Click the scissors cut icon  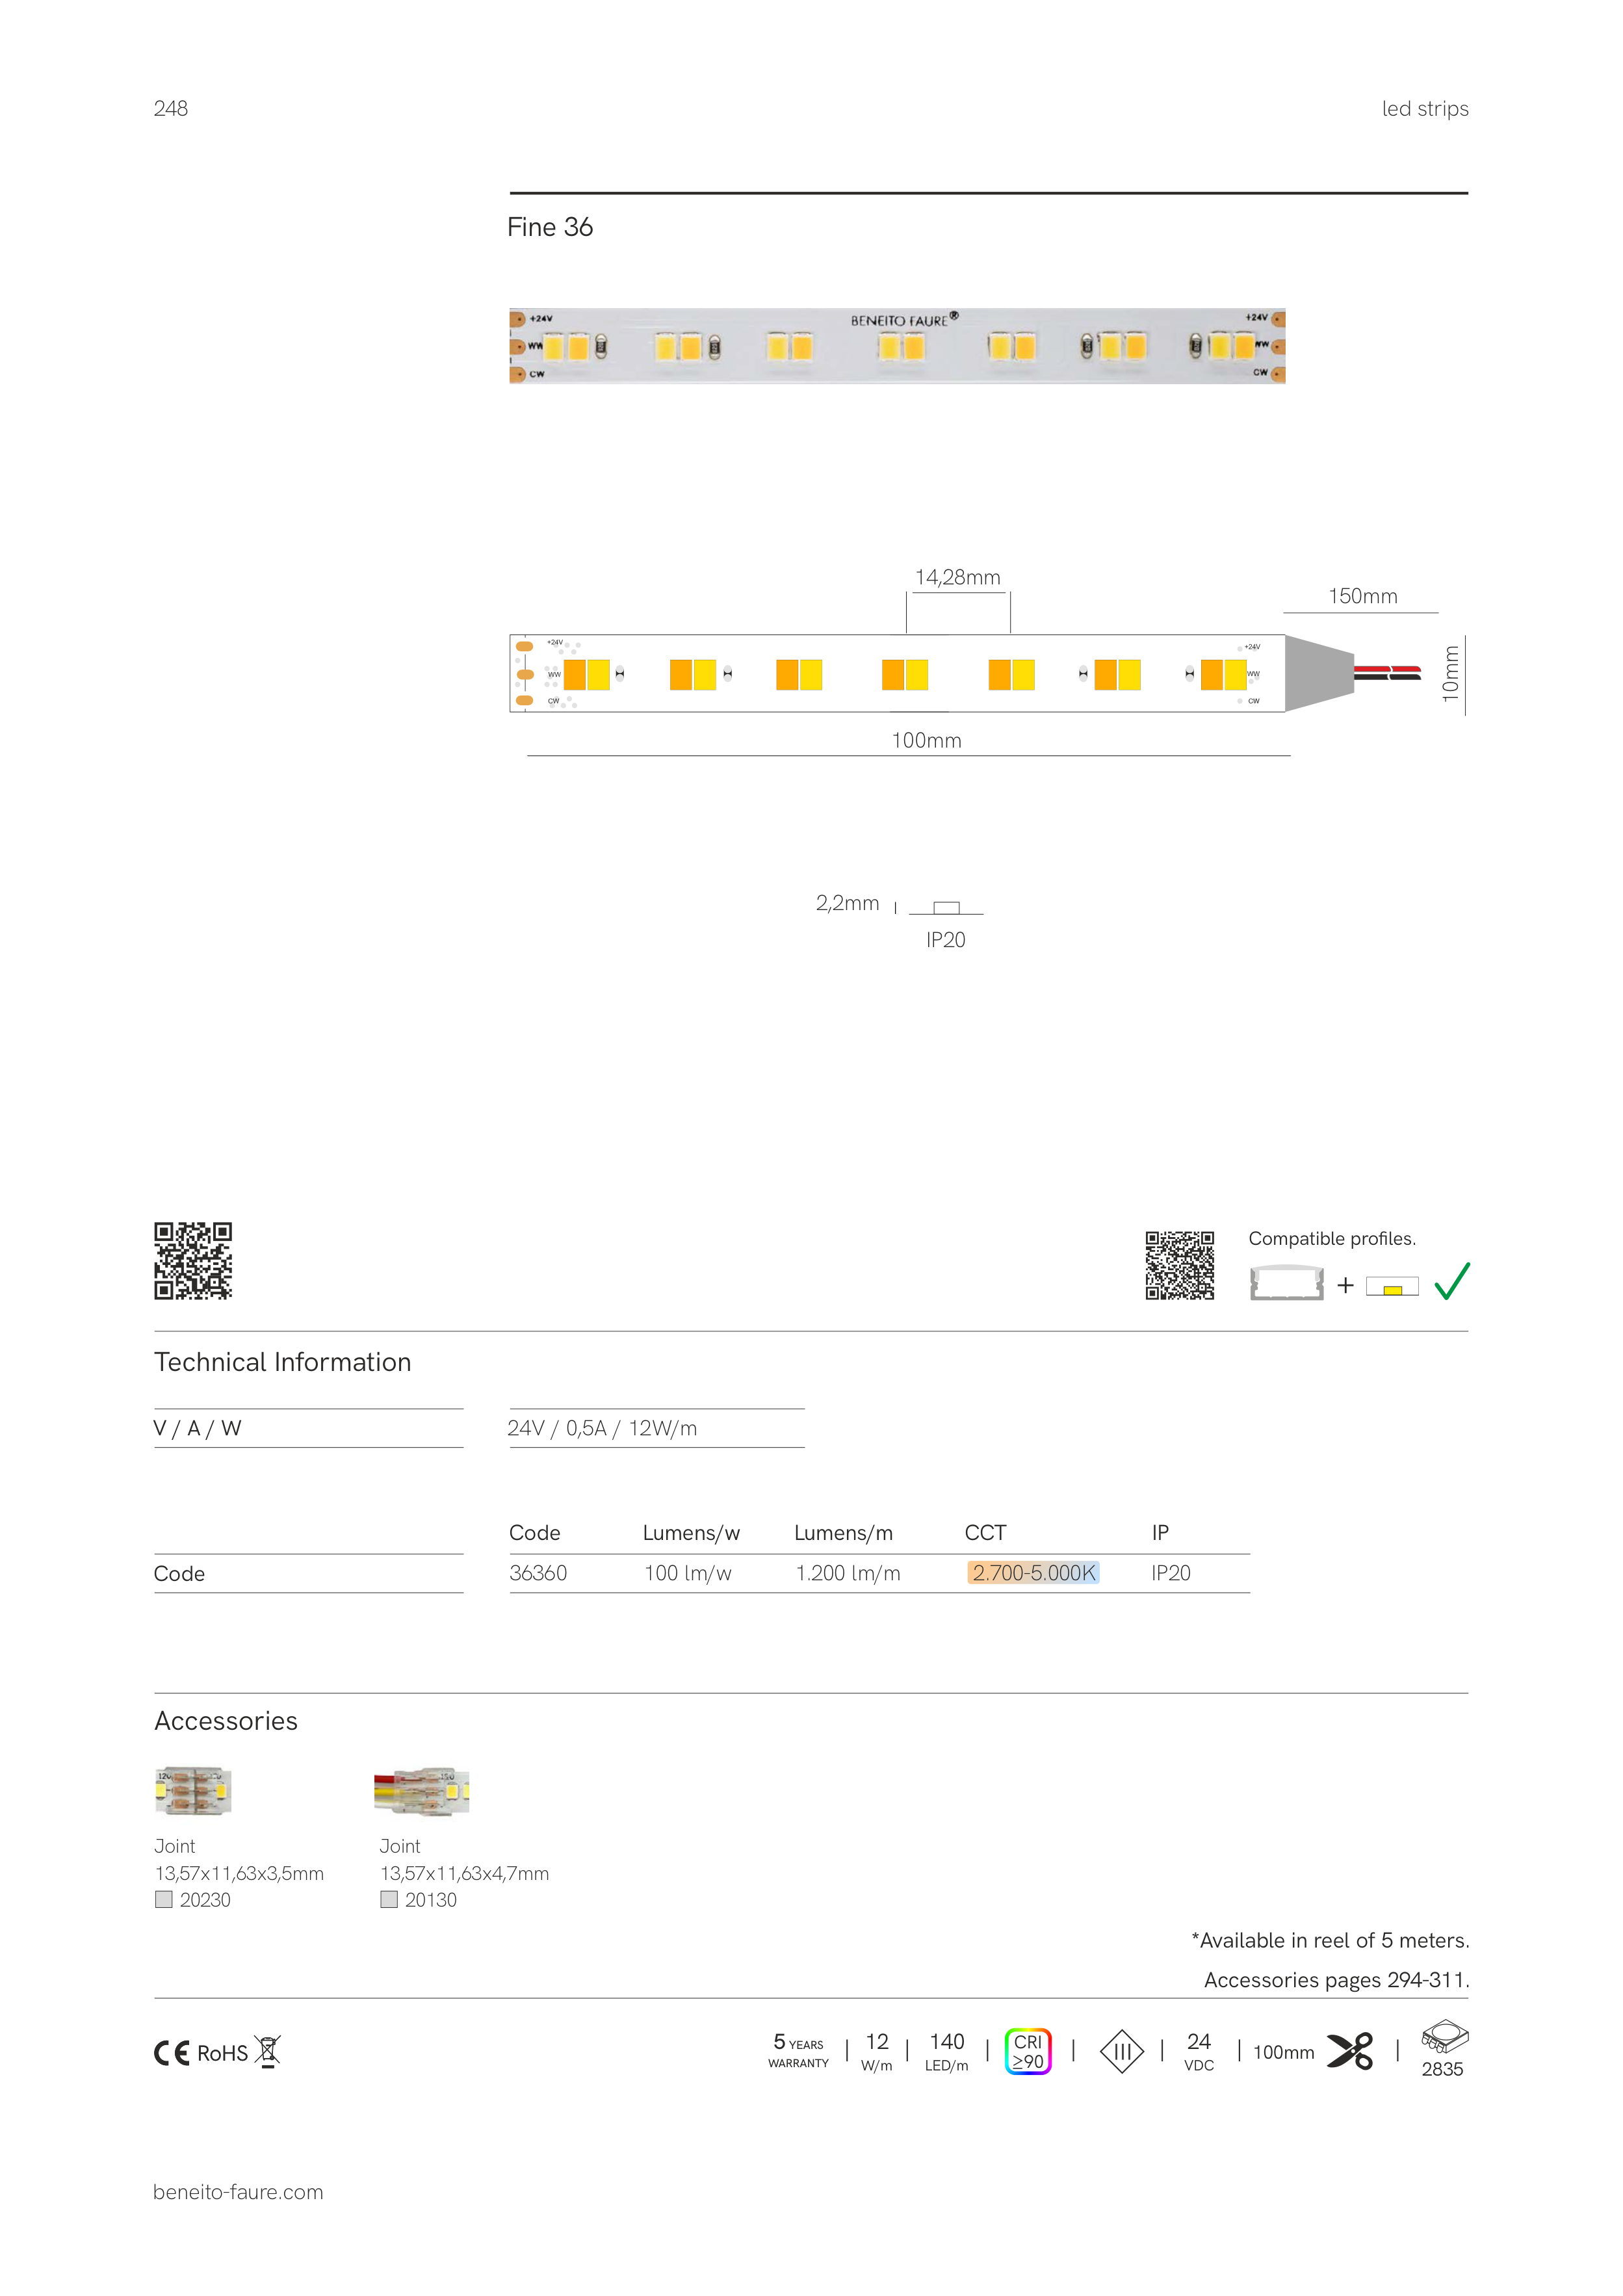1349,2051
